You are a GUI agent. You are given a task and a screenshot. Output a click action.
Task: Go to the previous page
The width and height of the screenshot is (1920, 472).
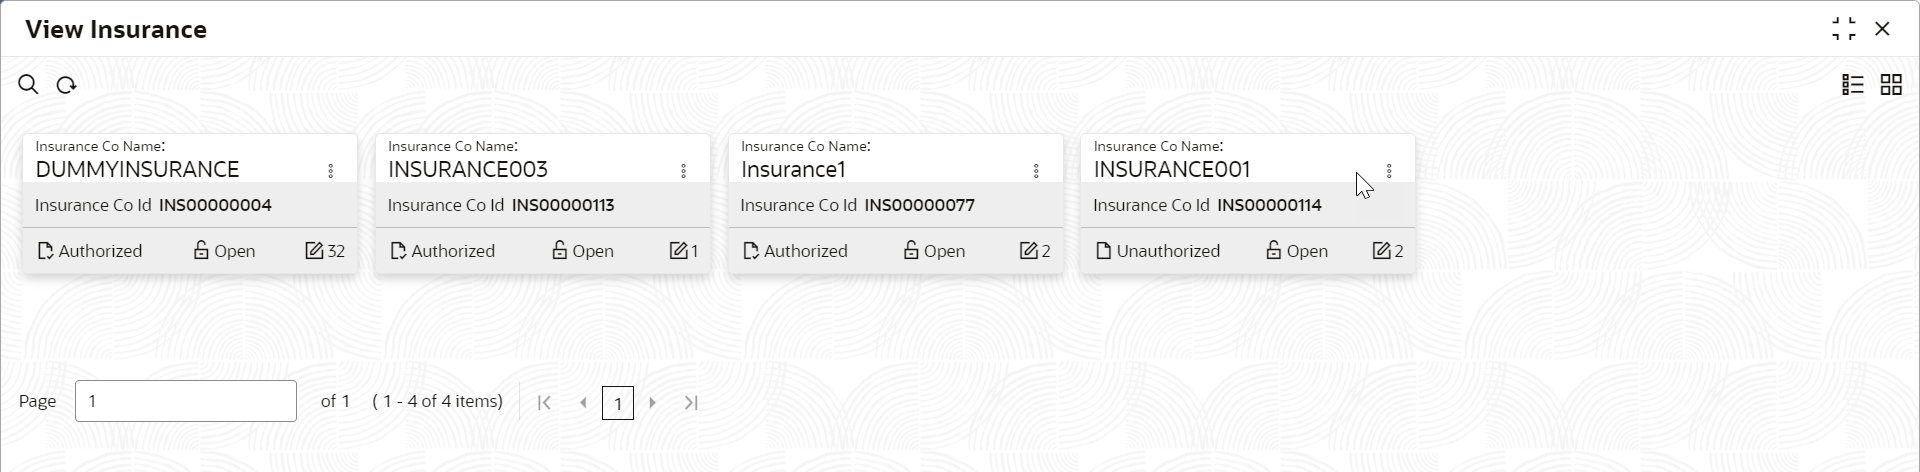(583, 403)
